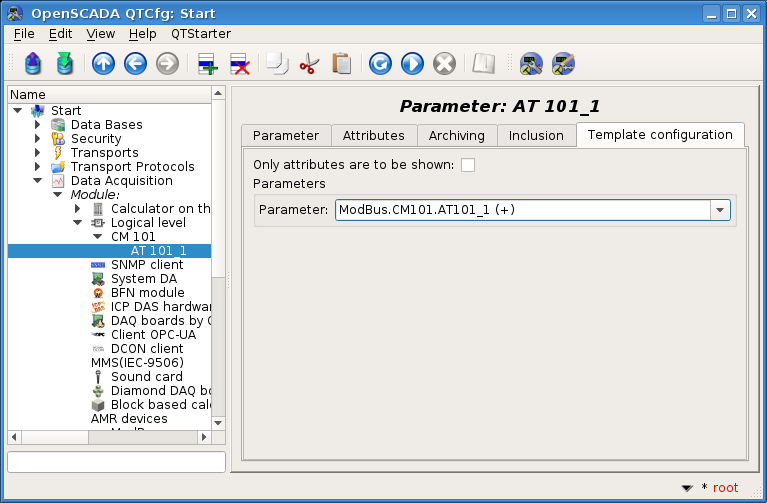Screen dimensions: 767x503
Task: Switch to the Attributes tab
Action: (x=374, y=136)
